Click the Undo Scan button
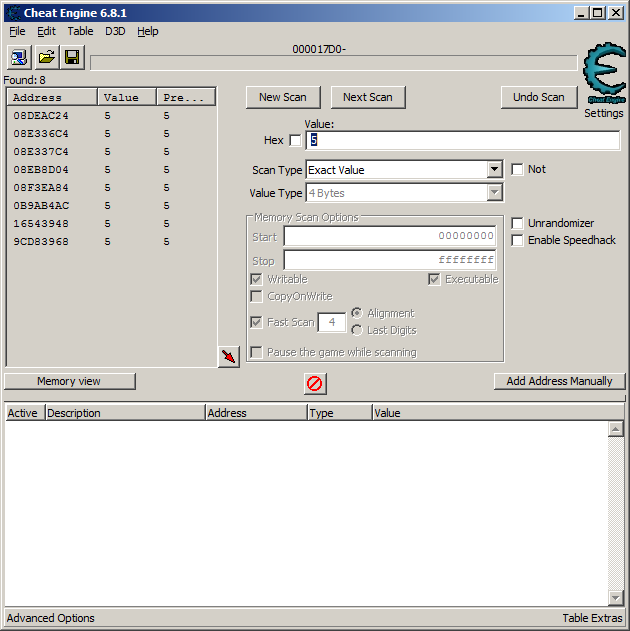Viewport: 630px width, 631px height. [539, 97]
